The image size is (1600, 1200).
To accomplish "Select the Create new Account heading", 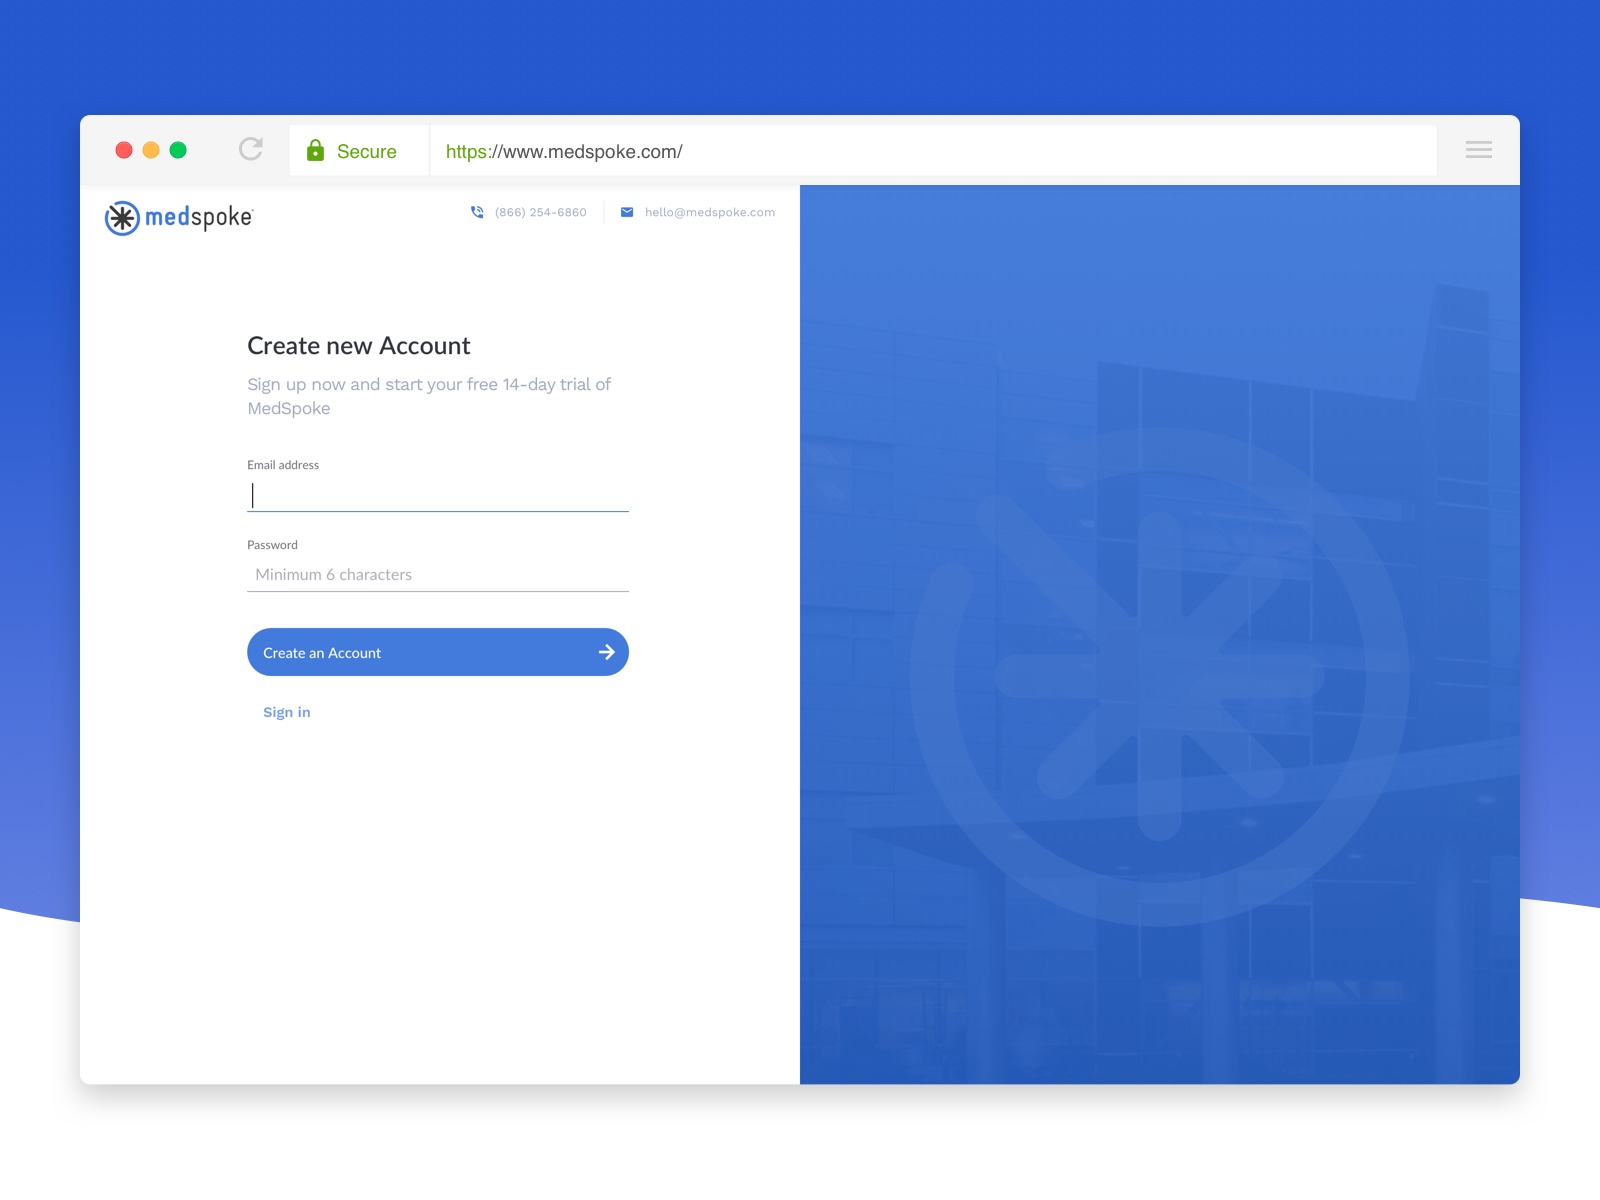I will tap(359, 346).
